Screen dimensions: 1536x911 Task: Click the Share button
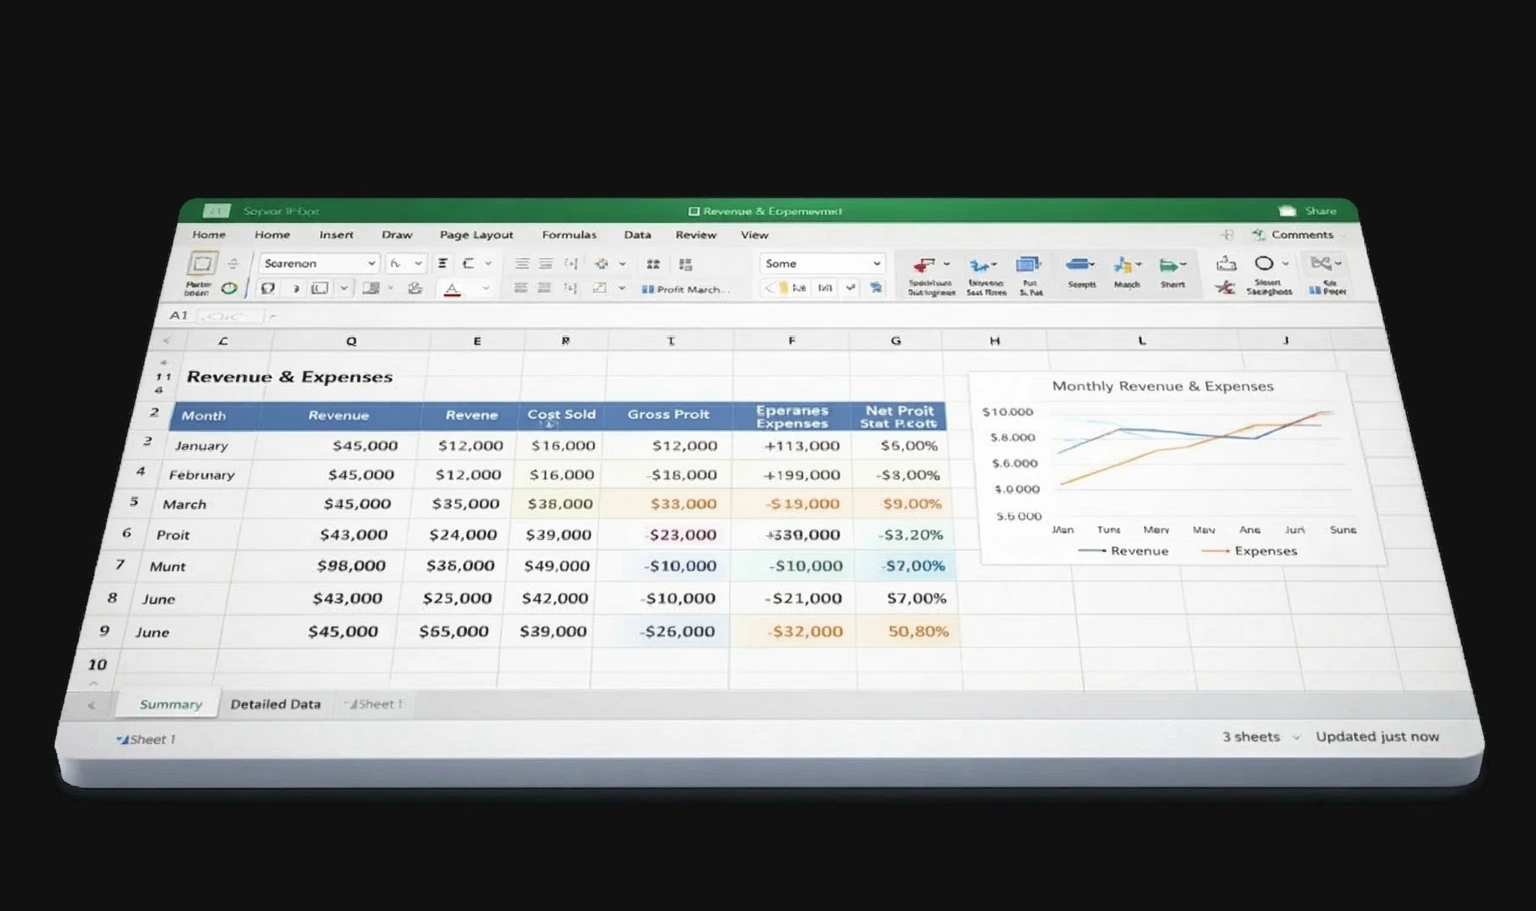click(1309, 211)
